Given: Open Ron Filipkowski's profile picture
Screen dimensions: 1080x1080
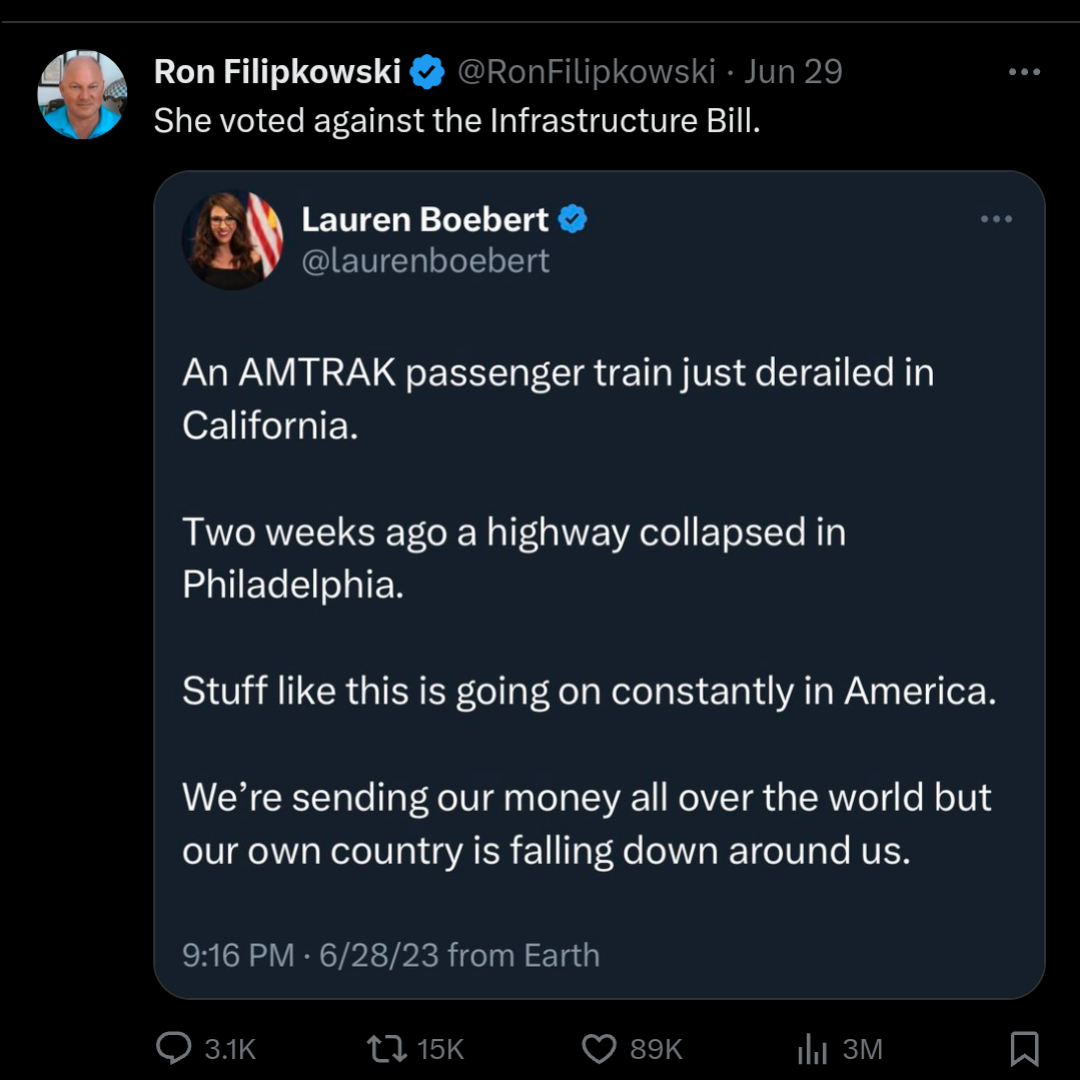Looking at the screenshot, I should (82, 94).
